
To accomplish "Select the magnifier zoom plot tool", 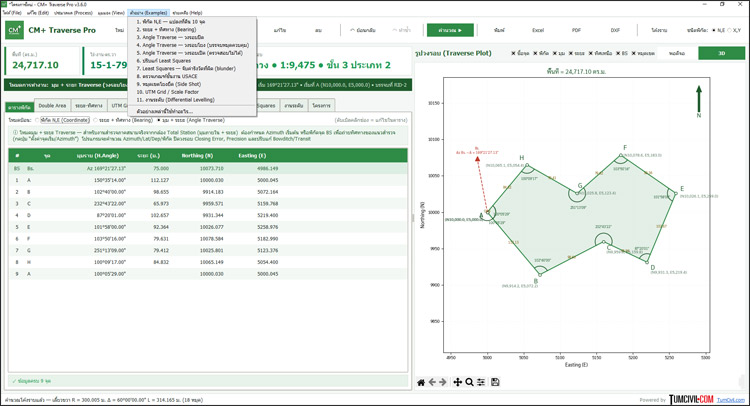I will pos(469,382).
